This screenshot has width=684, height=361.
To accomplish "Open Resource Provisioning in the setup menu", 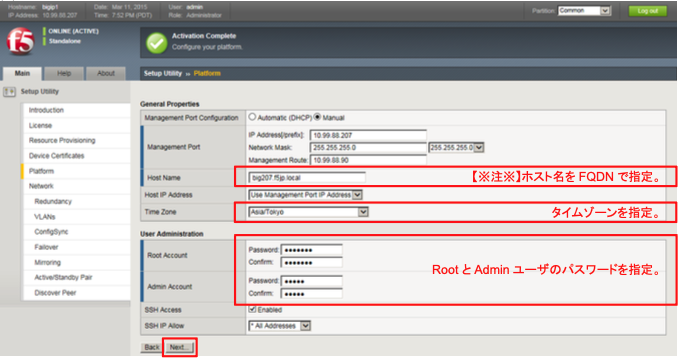I will pos(62,140).
